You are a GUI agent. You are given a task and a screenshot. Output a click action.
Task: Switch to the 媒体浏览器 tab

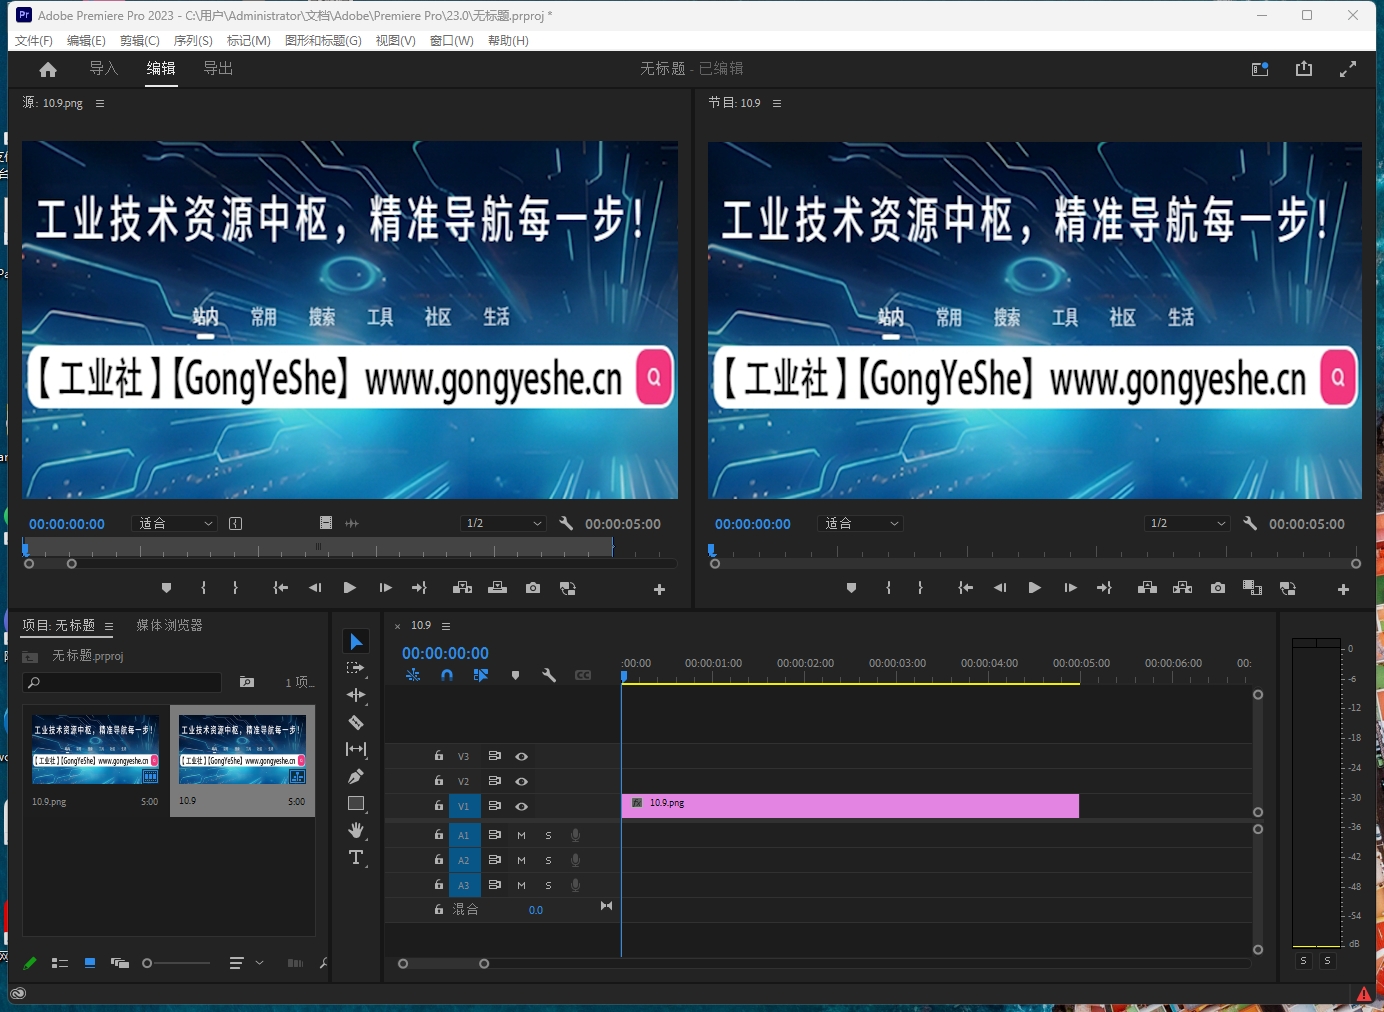[x=171, y=625]
